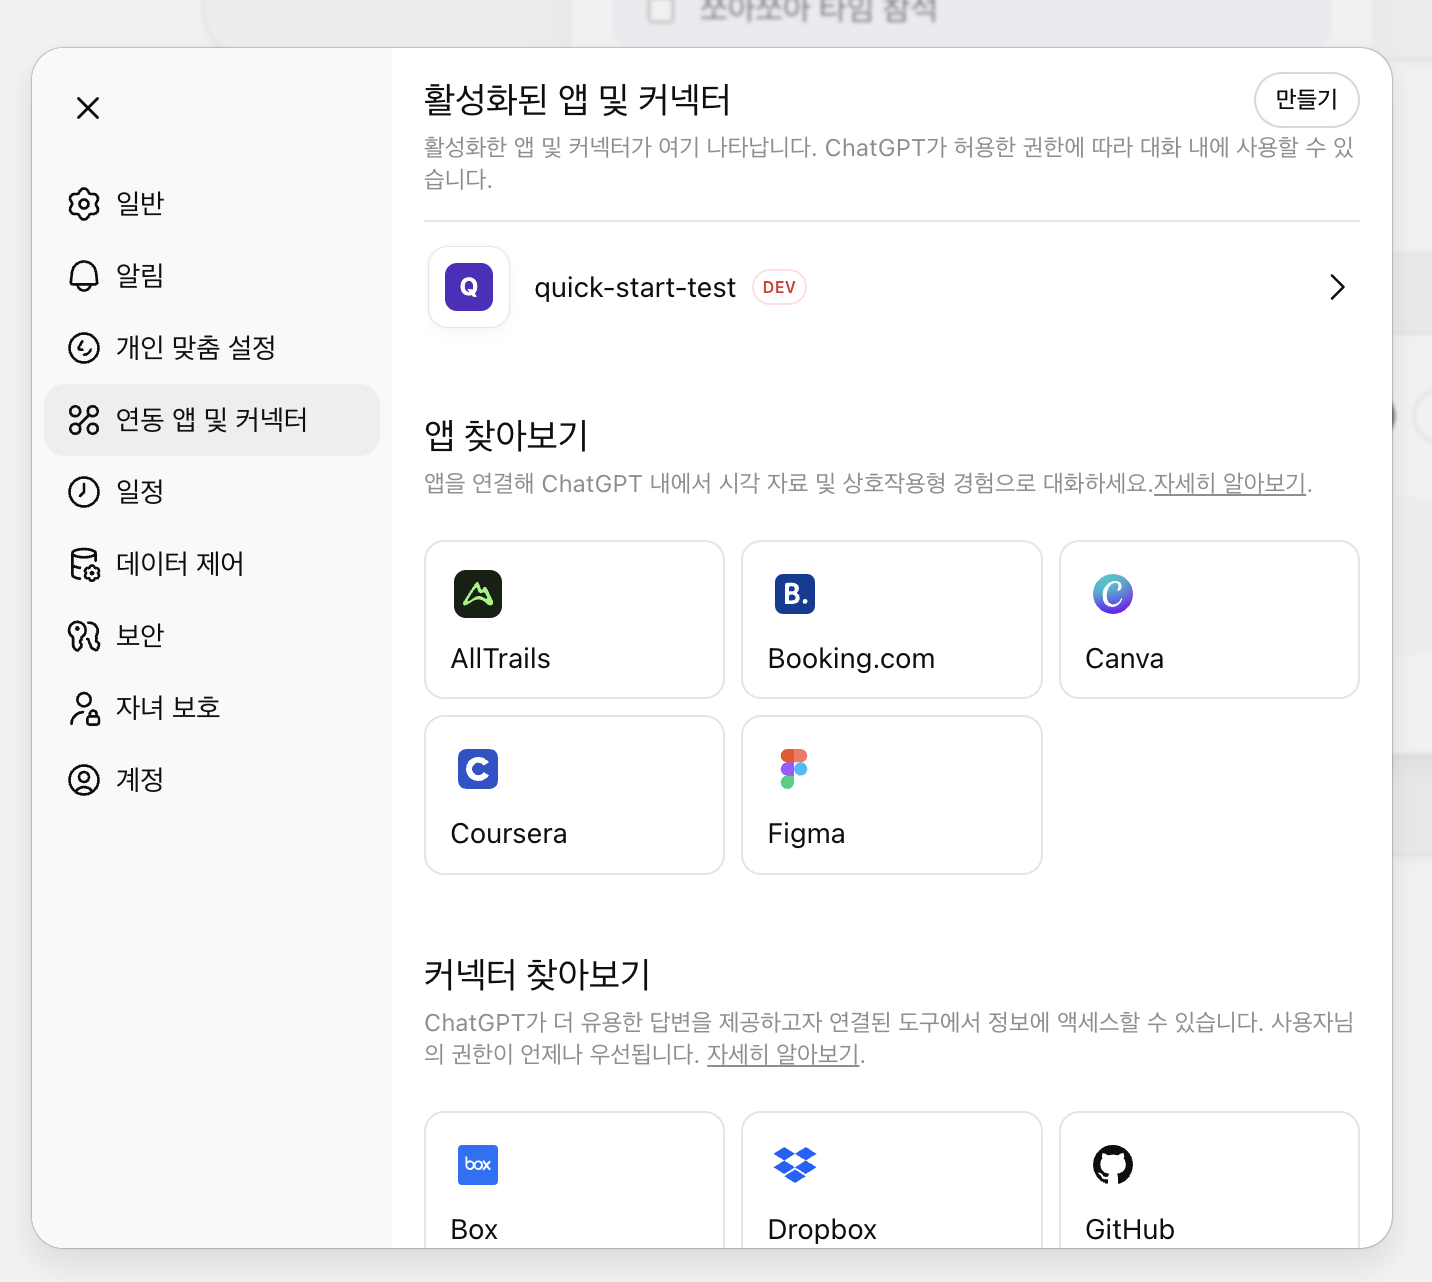The image size is (1432, 1282).
Task: Go to the 일정 tab
Action: click(212, 492)
